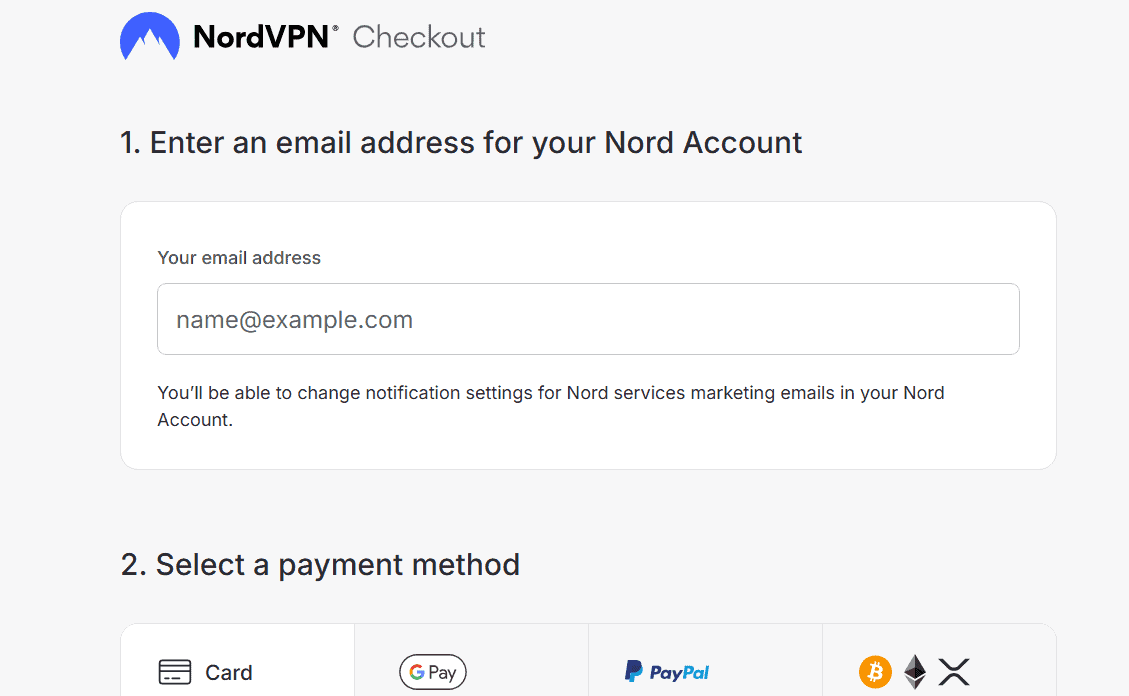Click the 'Your email address' field label
This screenshot has height=696, width=1129.
(x=239, y=258)
